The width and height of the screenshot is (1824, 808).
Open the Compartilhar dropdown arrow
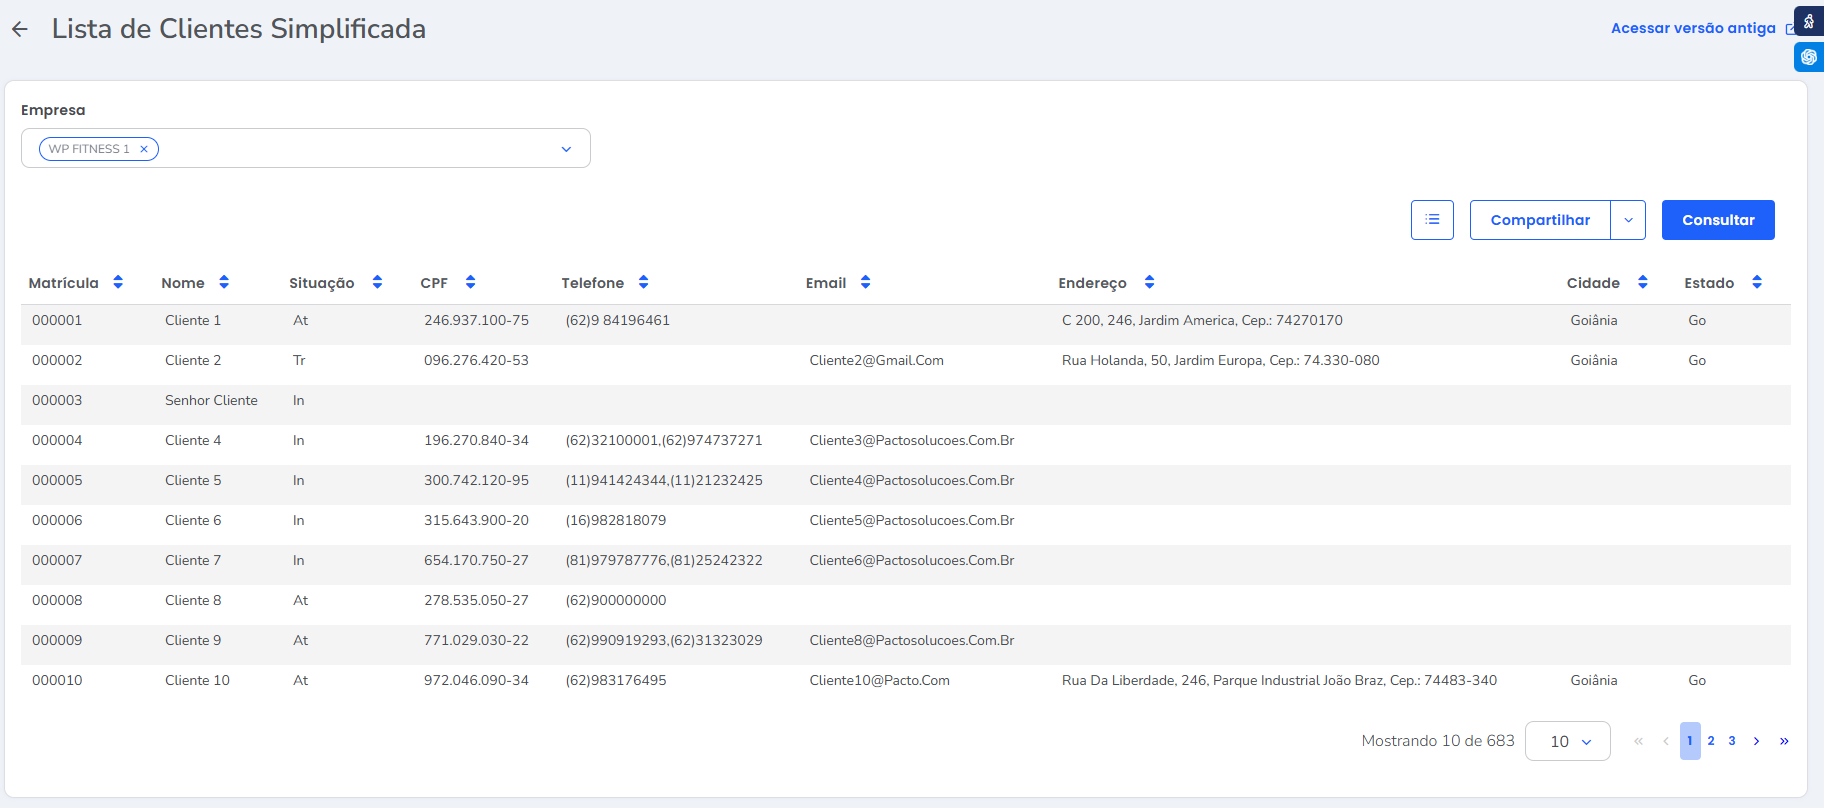pyautogui.click(x=1628, y=220)
